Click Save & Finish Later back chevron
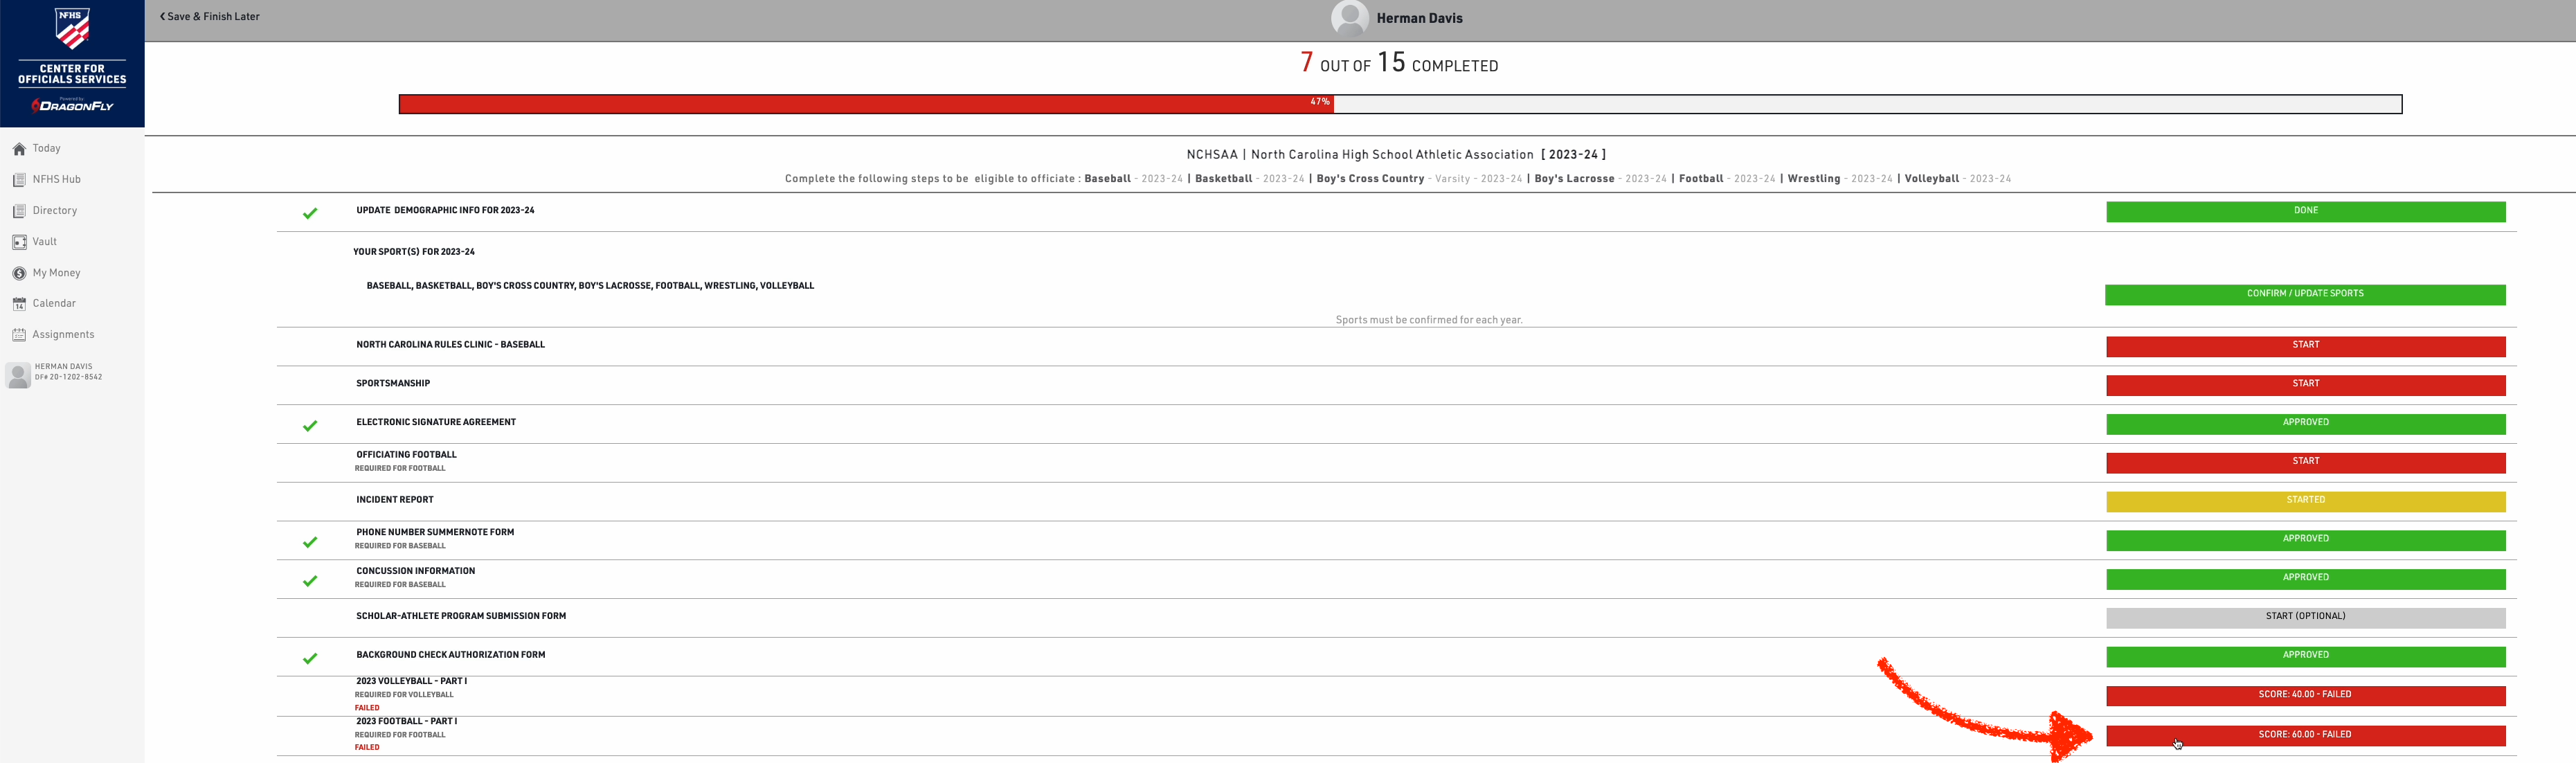Screen dimensions: 2576x763 tap(163, 16)
